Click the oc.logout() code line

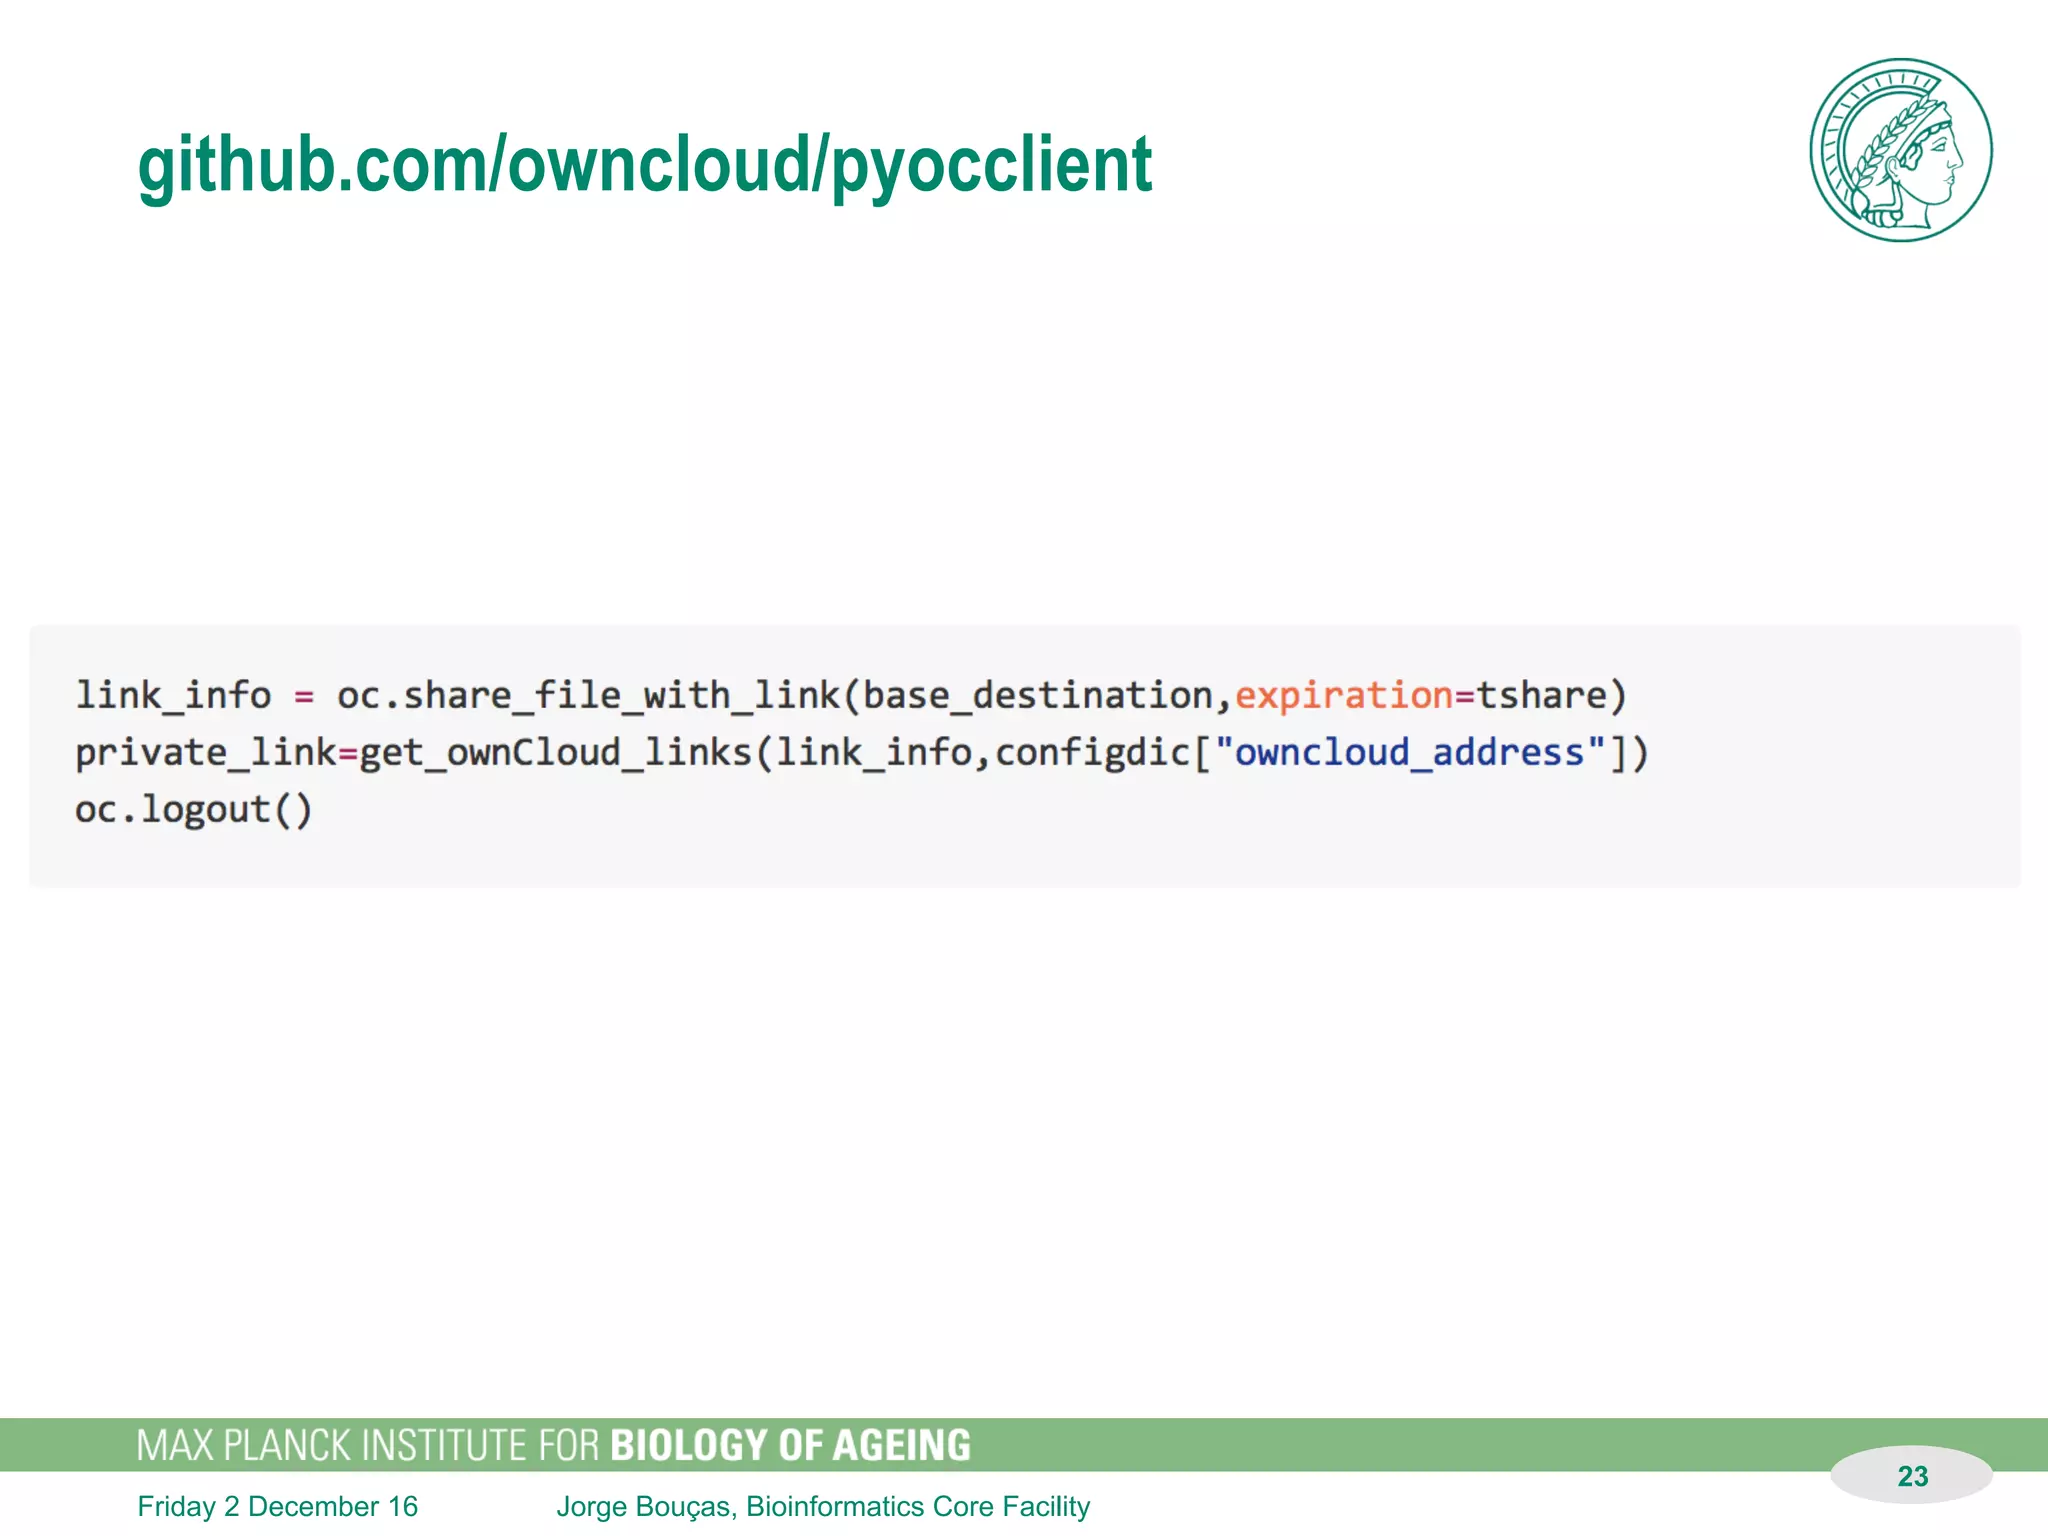point(194,809)
